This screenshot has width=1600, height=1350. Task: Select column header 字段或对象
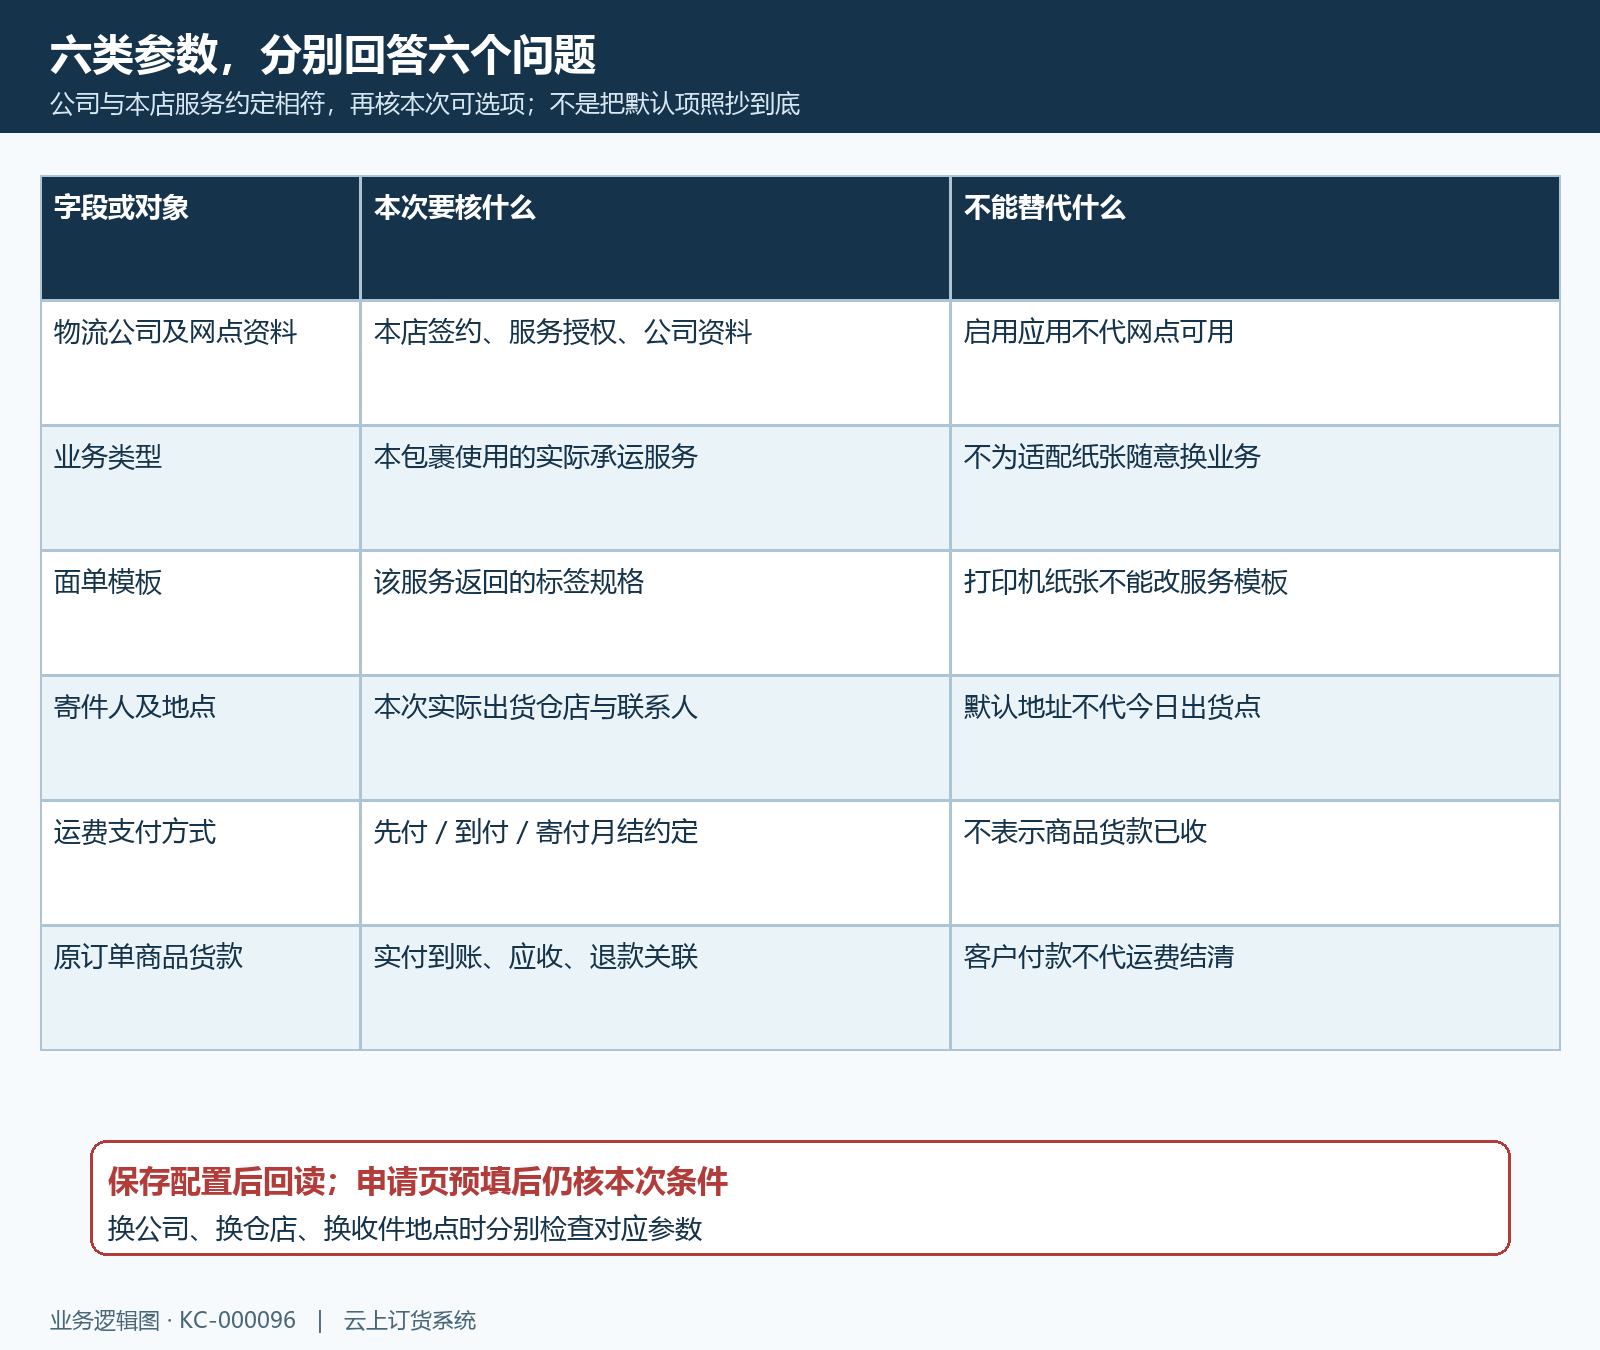tap(200, 238)
